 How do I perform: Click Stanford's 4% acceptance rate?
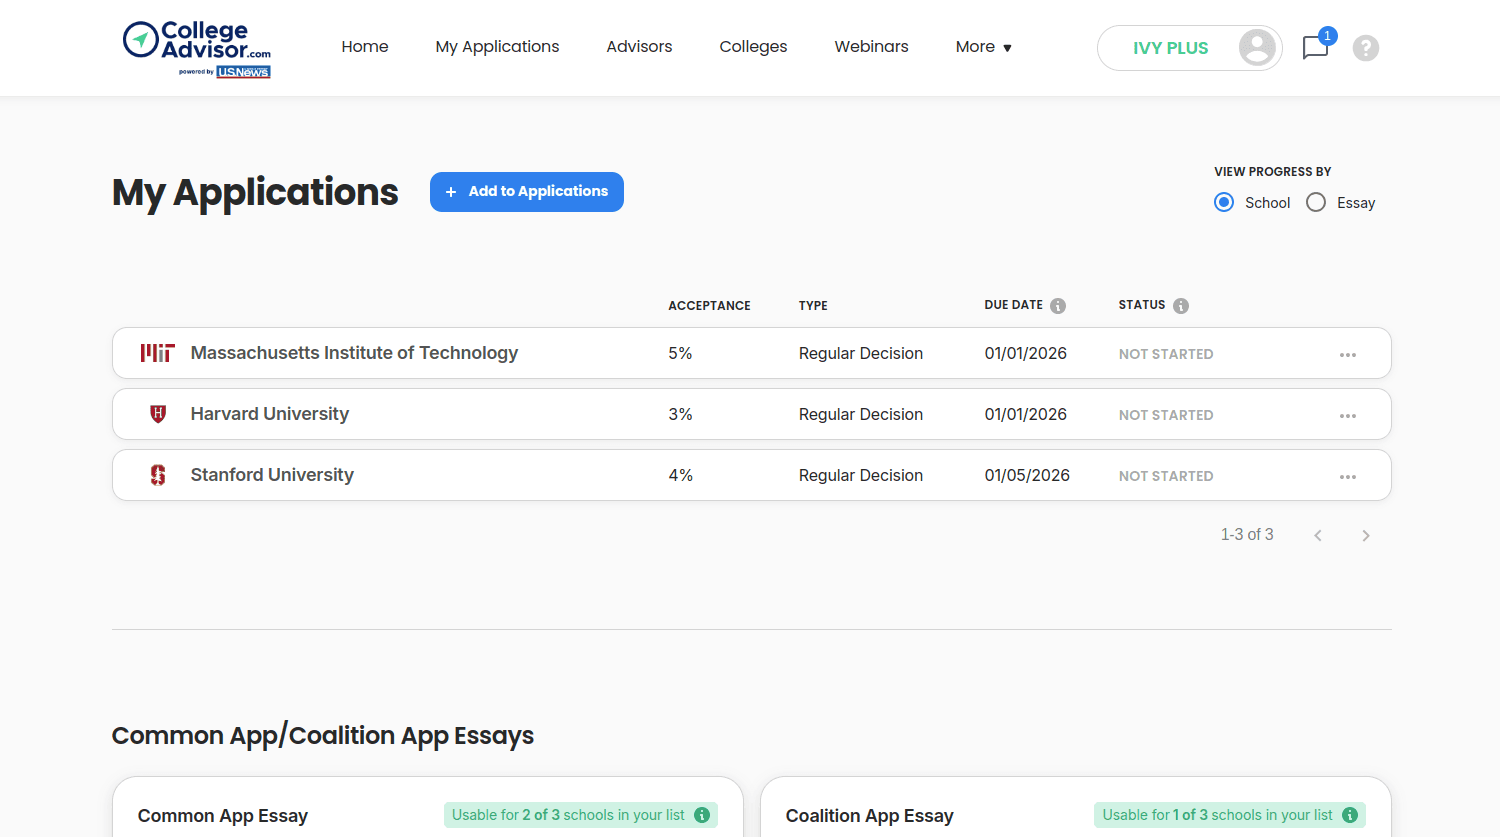click(x=680, y=475)
